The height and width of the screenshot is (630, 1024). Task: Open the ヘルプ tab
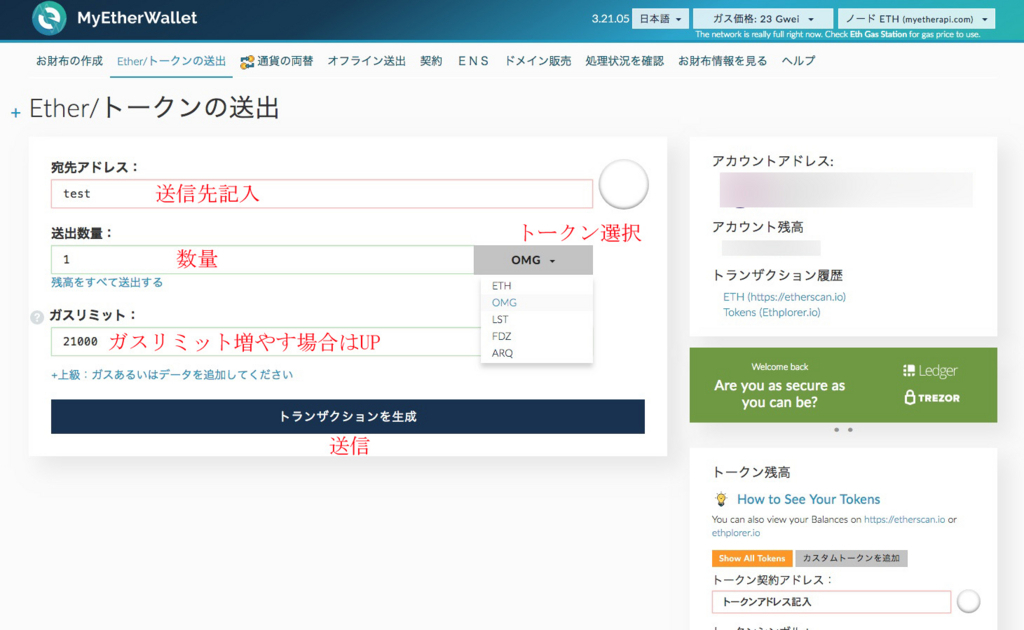(798, 61)
